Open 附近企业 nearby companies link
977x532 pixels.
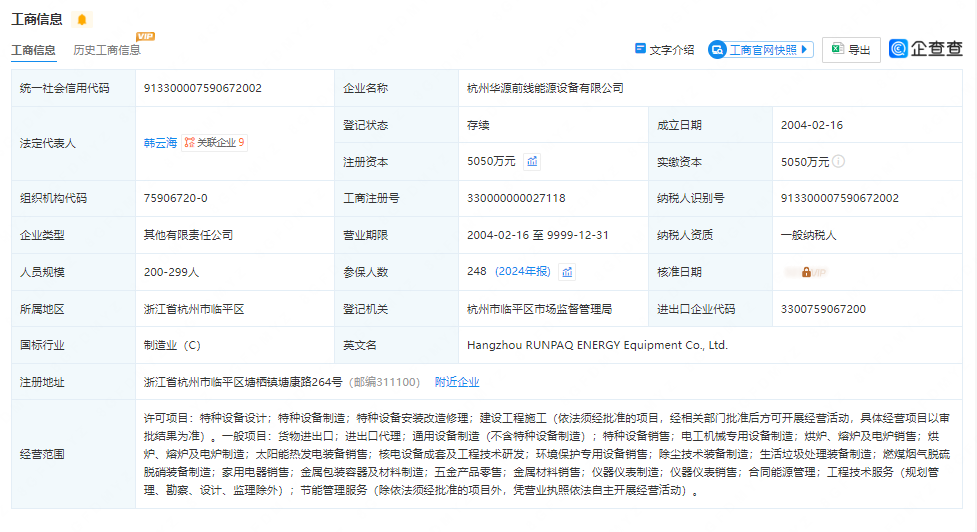click(x=457, y=382)
